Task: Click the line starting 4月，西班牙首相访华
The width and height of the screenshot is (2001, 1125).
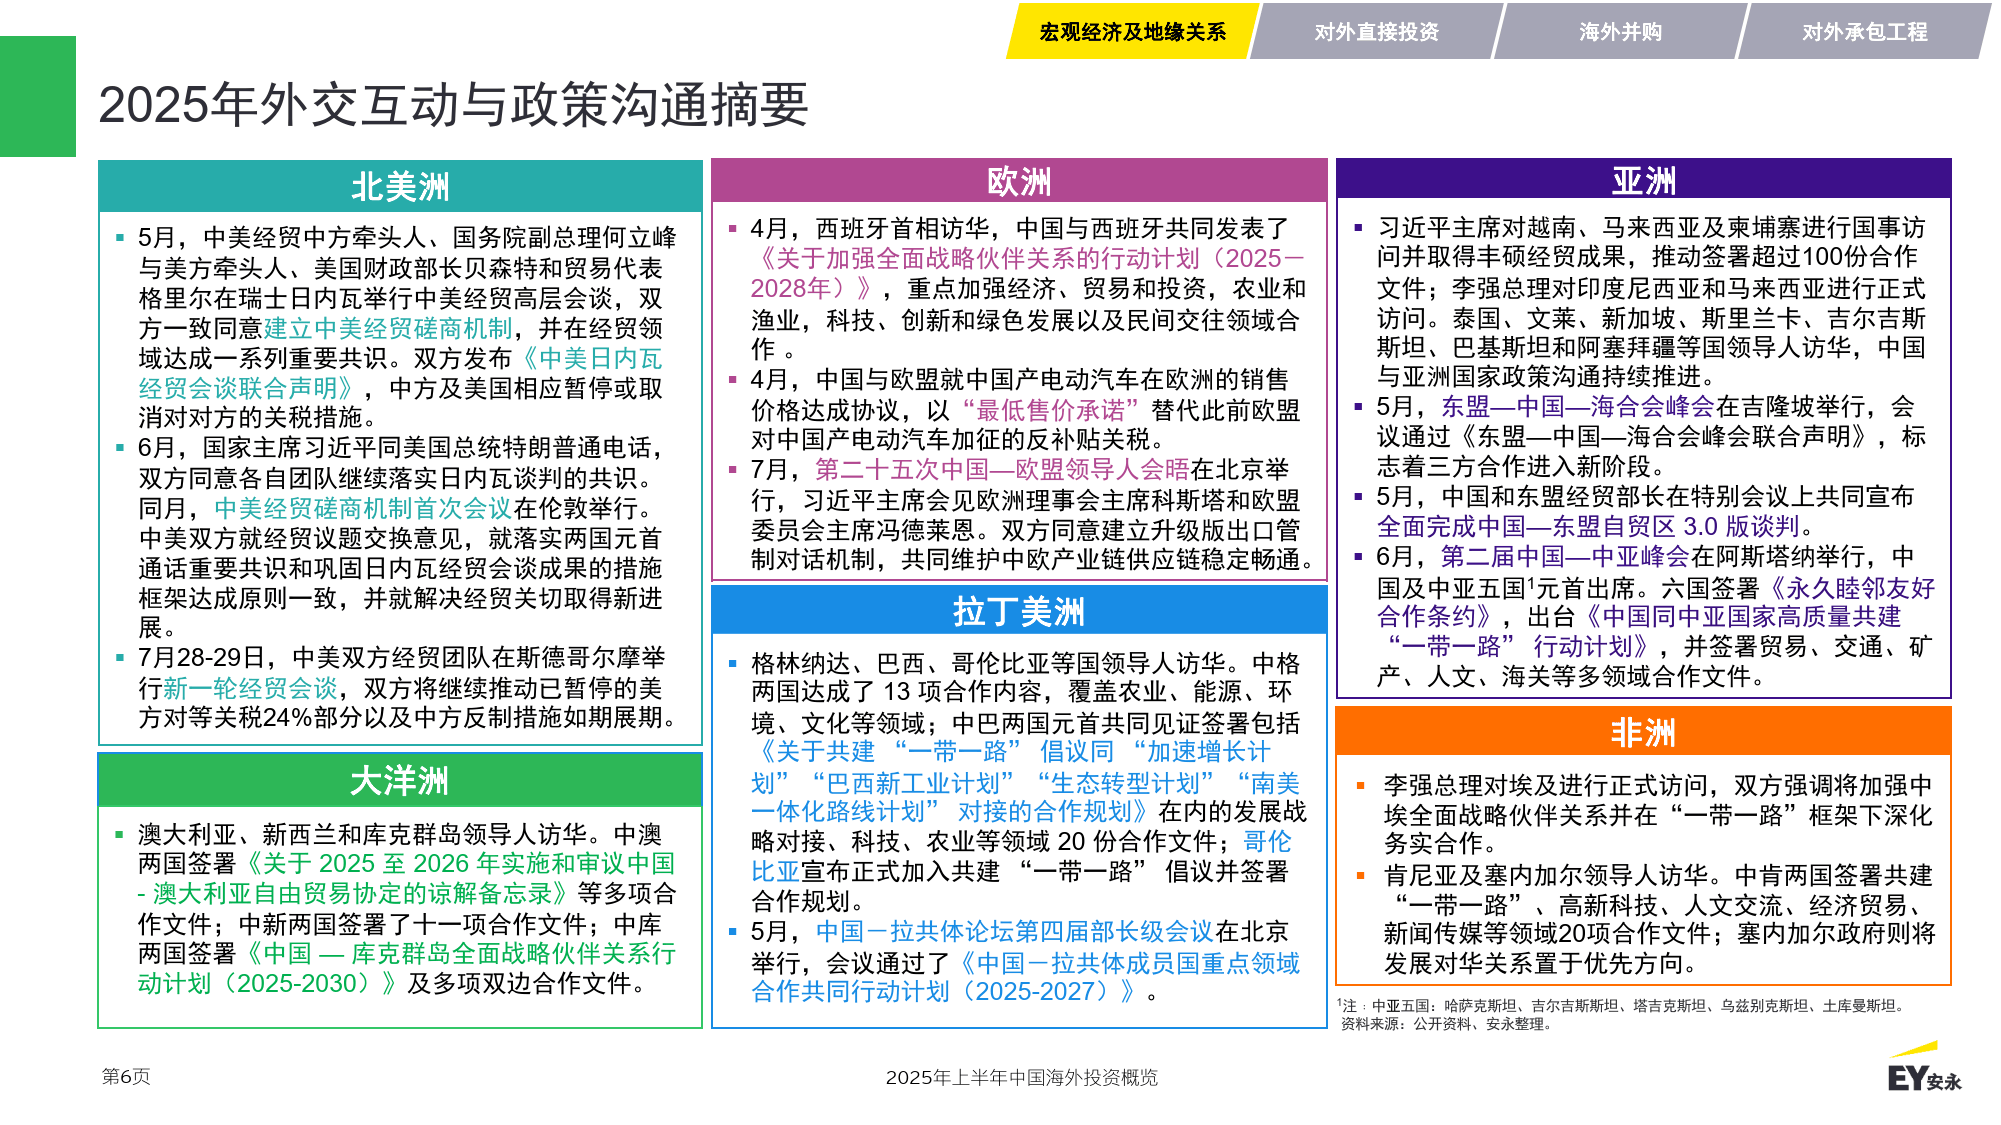Action: [x=1020, y=228]
